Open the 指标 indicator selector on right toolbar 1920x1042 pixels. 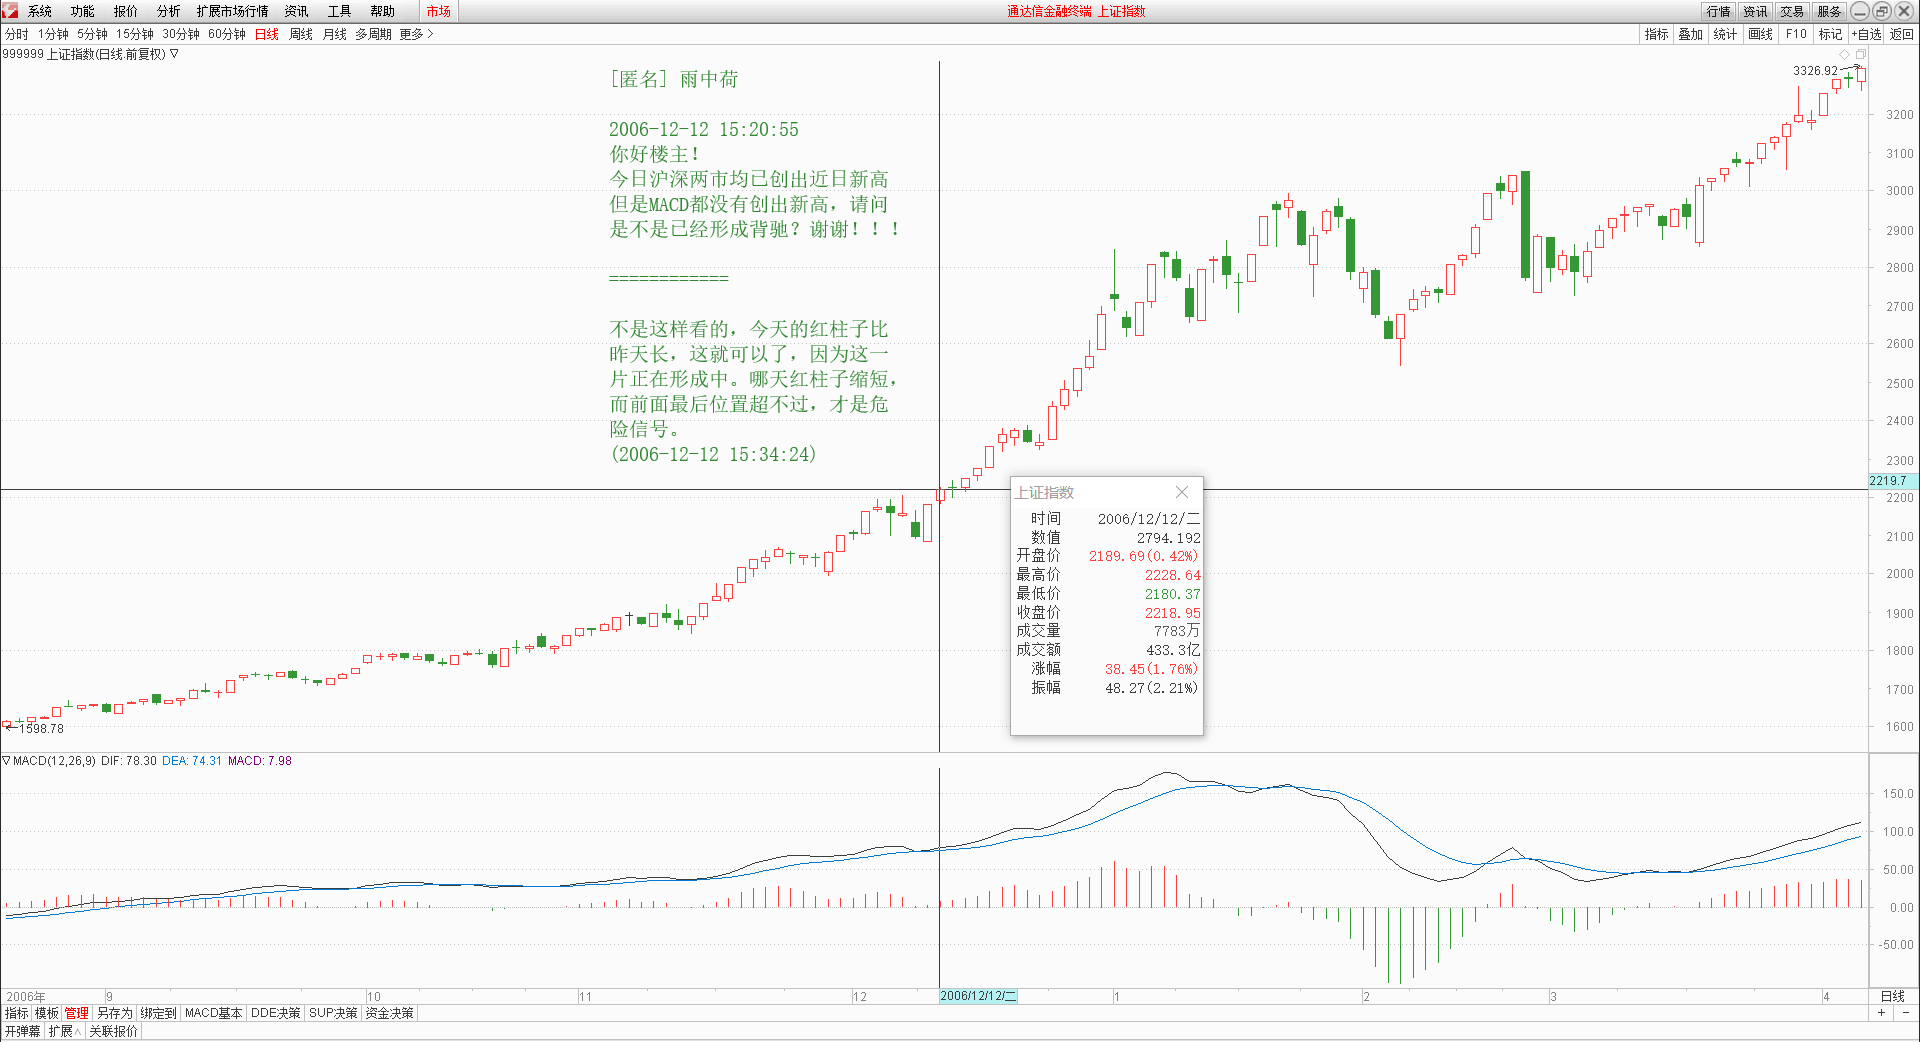pos(1655,33)
